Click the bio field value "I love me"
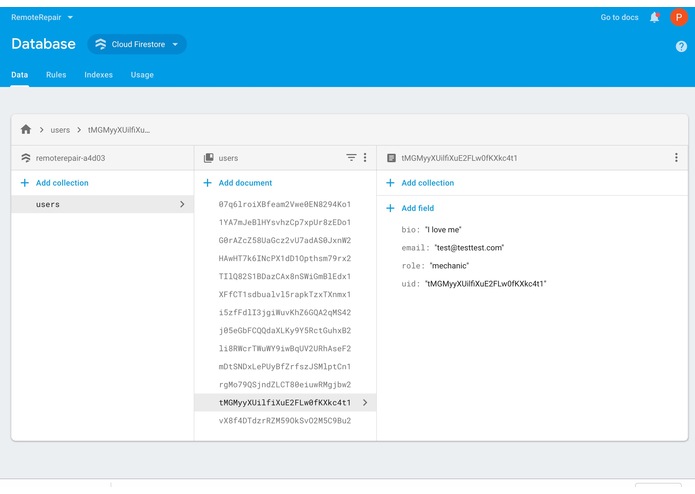Viewport: 695px width, 494px height. pyautogui.click(x=443, y=229)
